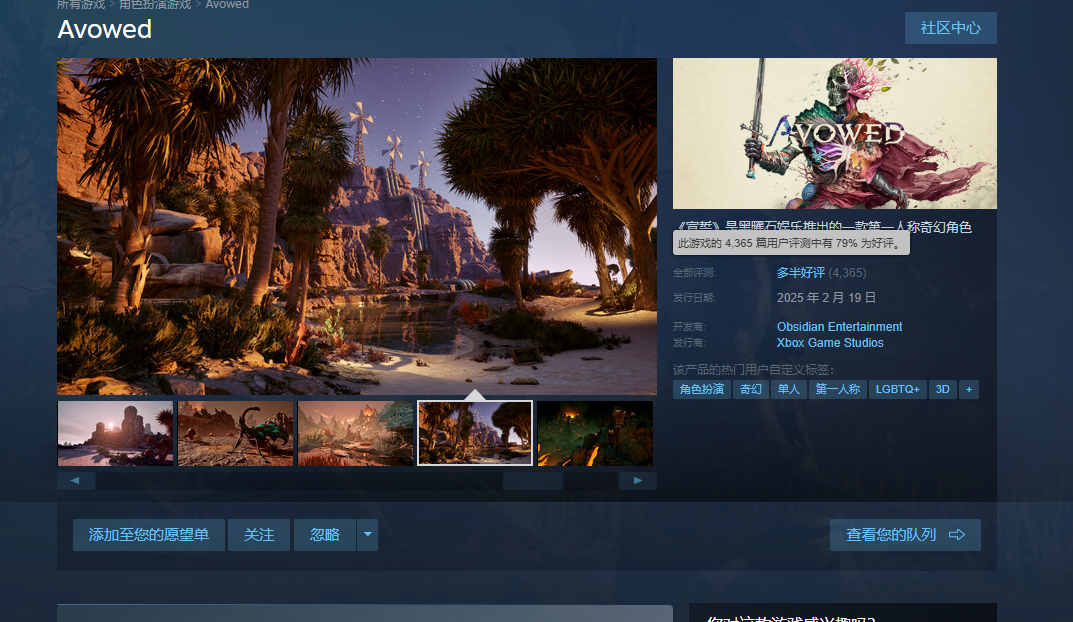Expand hidden tags with the + button
Image resolution: width=1073 pixels, height=622 pixels.
[968, 389]
